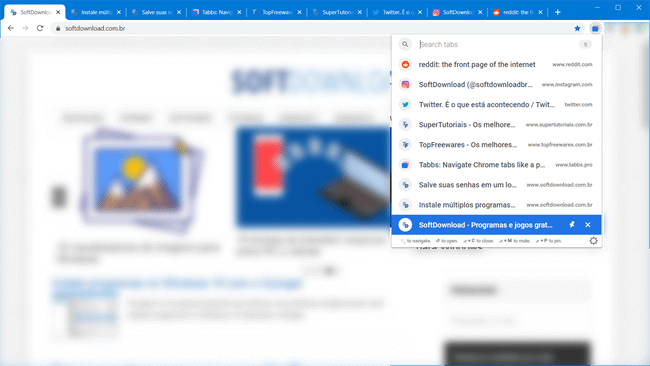Viewport: 650px width, 366px height.
Task: Switch to SoftDownload (@softdownloadbr list entry
Action: pyautogui.click(x=496, y=85)
